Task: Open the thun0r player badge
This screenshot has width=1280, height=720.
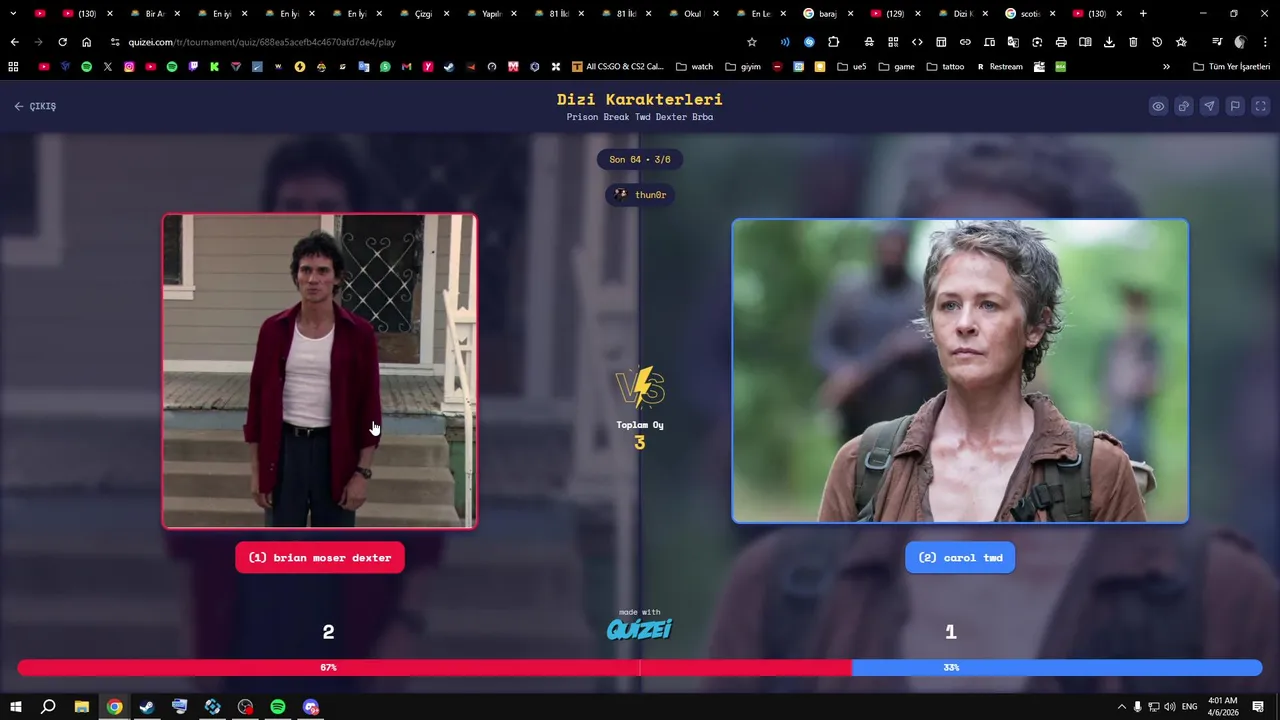Action: tap(640, 195)
